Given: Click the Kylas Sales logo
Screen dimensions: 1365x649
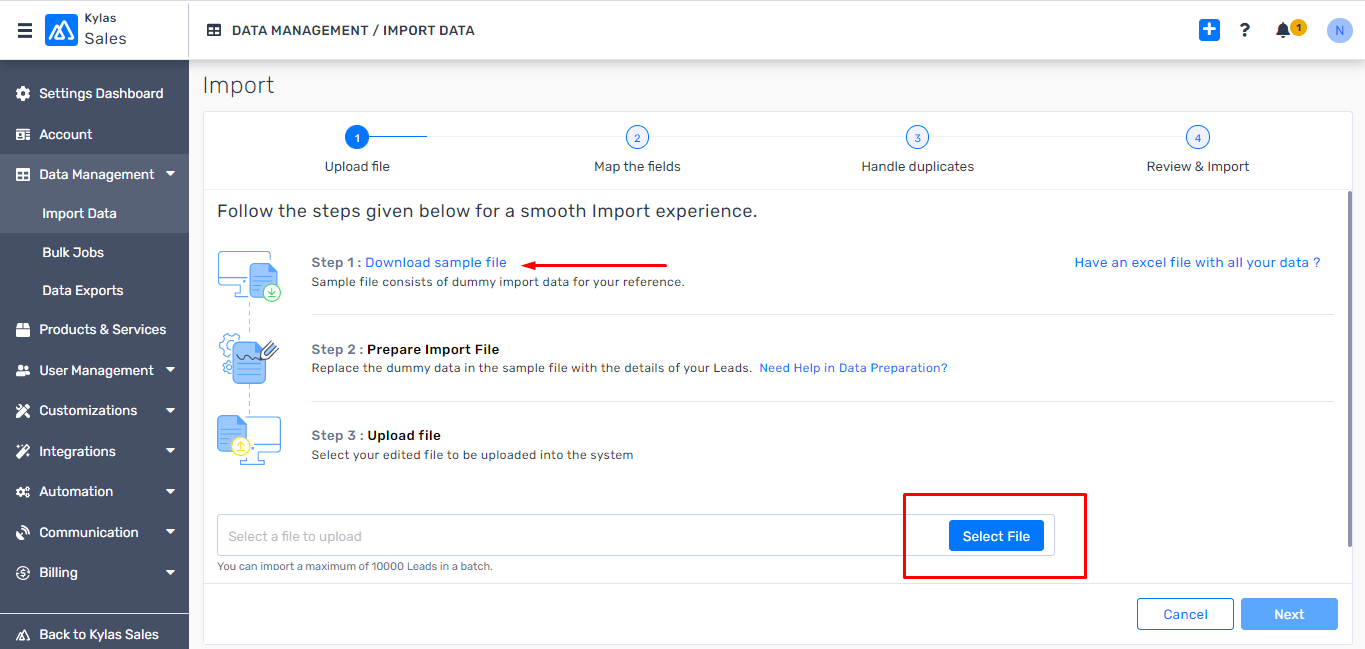Looking at the screenshot, I should click(x=62, y=31).
